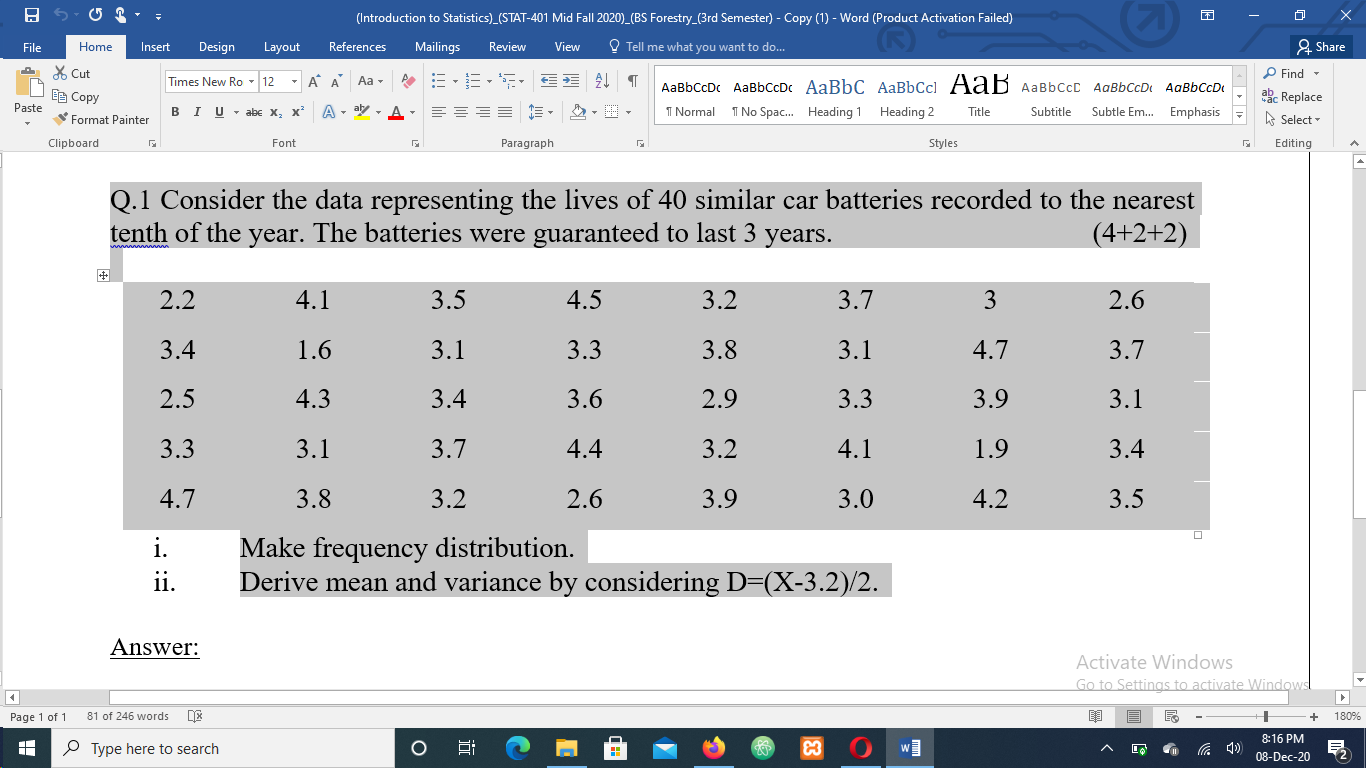Screen dimensions: 1366x768
Task: Apply the Heading 1 style
Action: 834,96
